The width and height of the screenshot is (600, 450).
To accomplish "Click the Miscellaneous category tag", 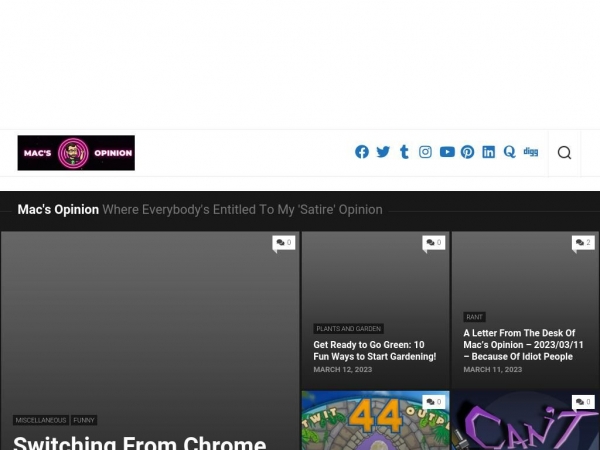I will 41,420.
